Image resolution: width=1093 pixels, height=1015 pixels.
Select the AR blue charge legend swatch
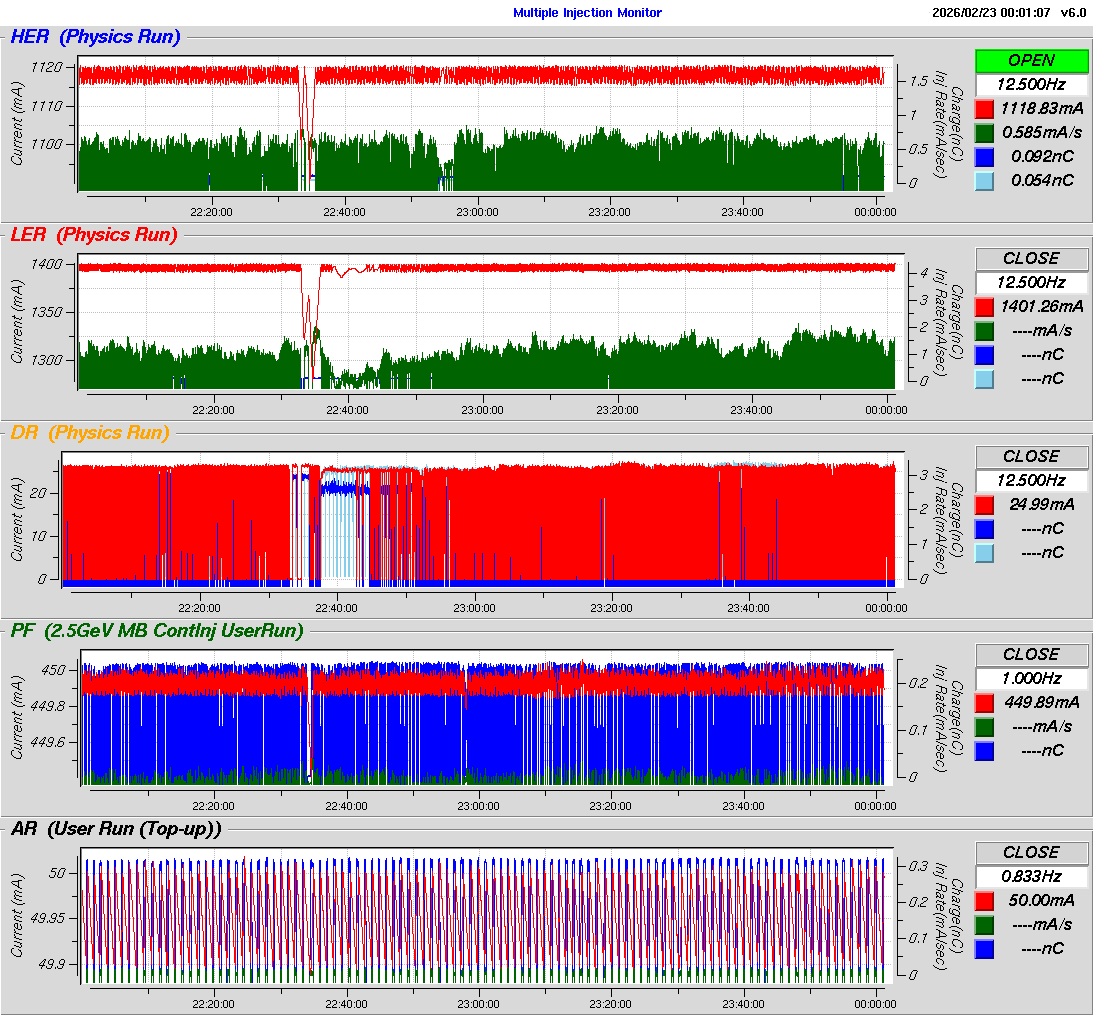coord(984,948)
